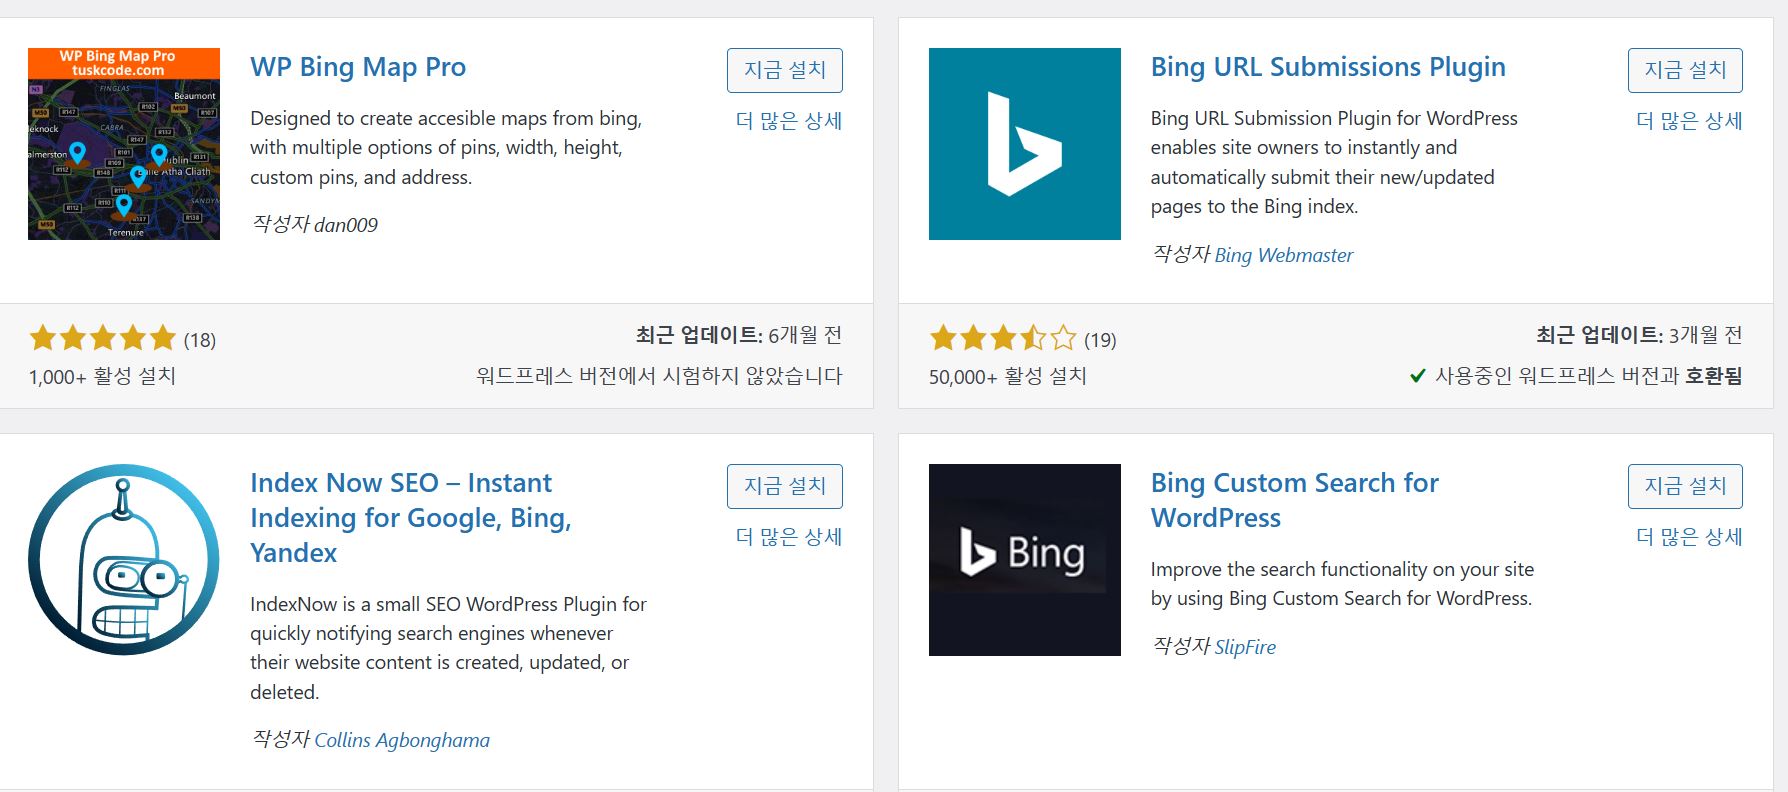Viewport: 1788px width, 792px height.
Task: Click the five-star rating of WP Bing Map Pro
Action: [x=103, y=338]
